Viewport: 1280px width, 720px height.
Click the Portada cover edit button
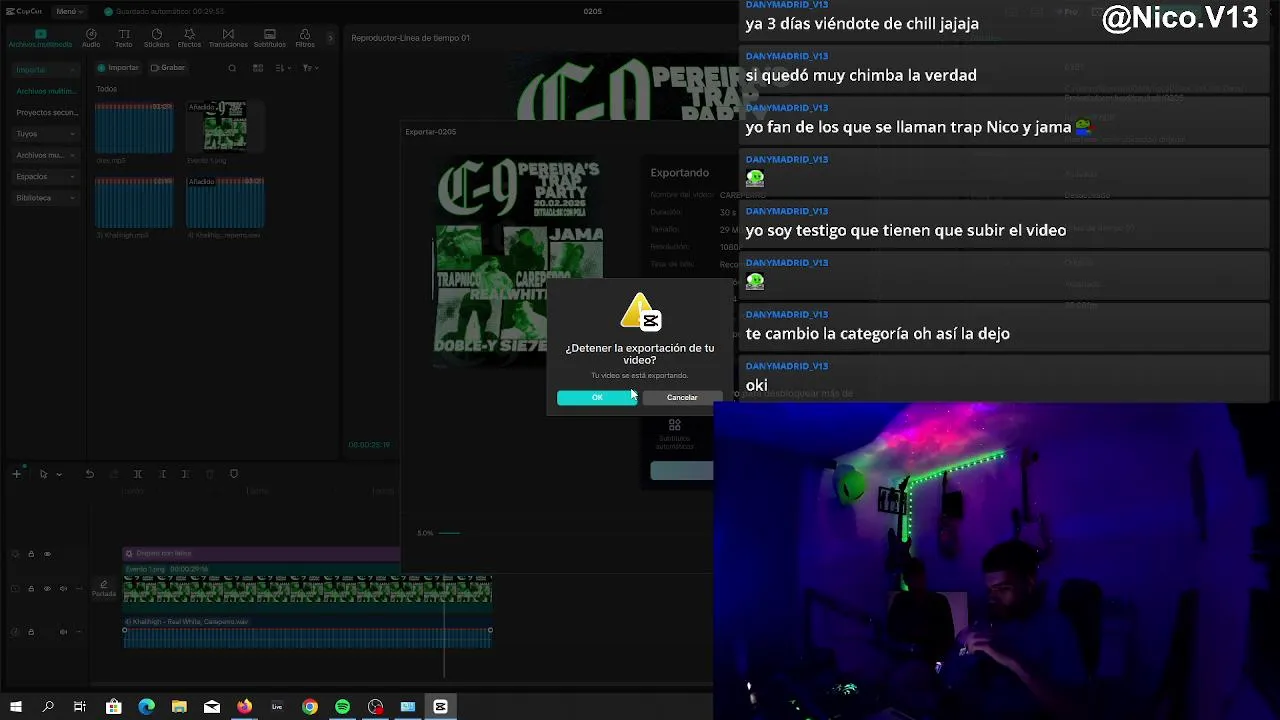104,589
